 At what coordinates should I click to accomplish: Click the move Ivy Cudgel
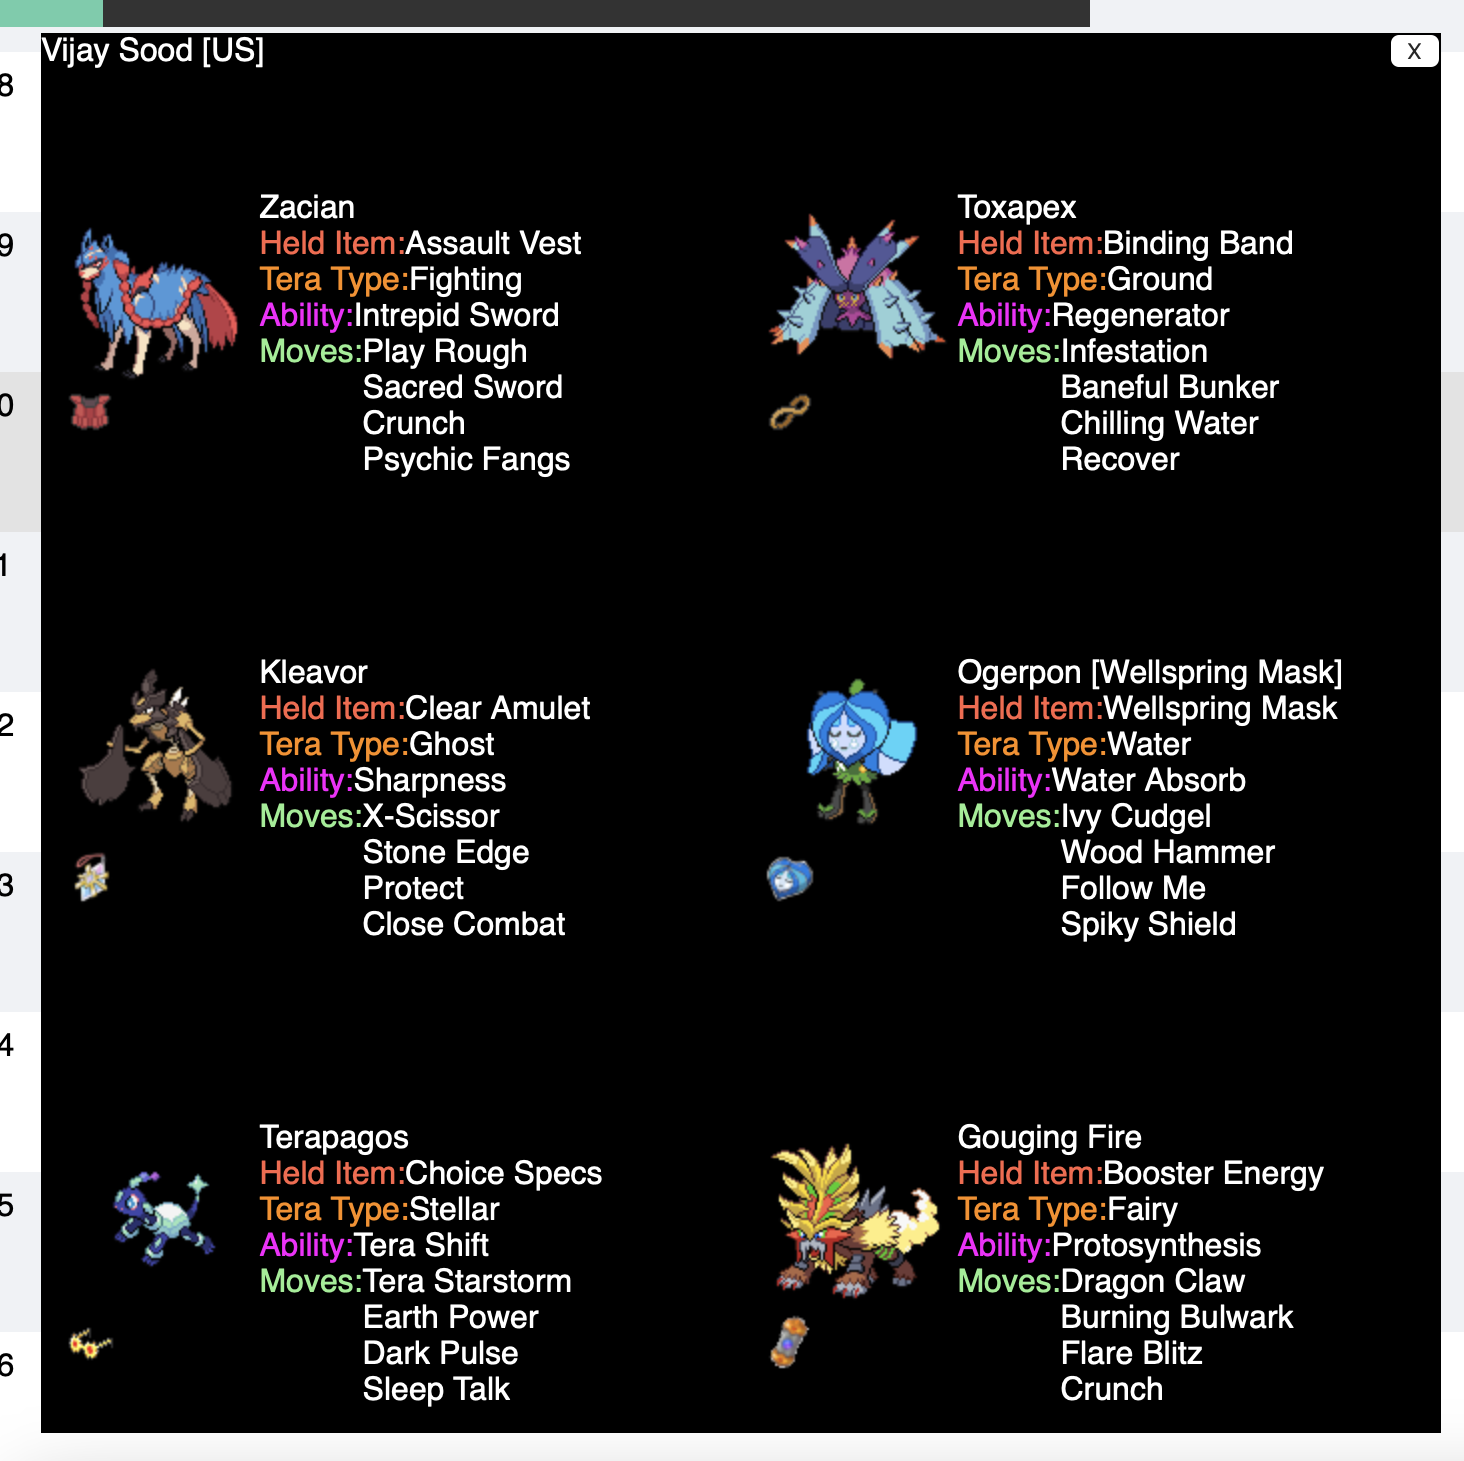tap(1136, 816)
